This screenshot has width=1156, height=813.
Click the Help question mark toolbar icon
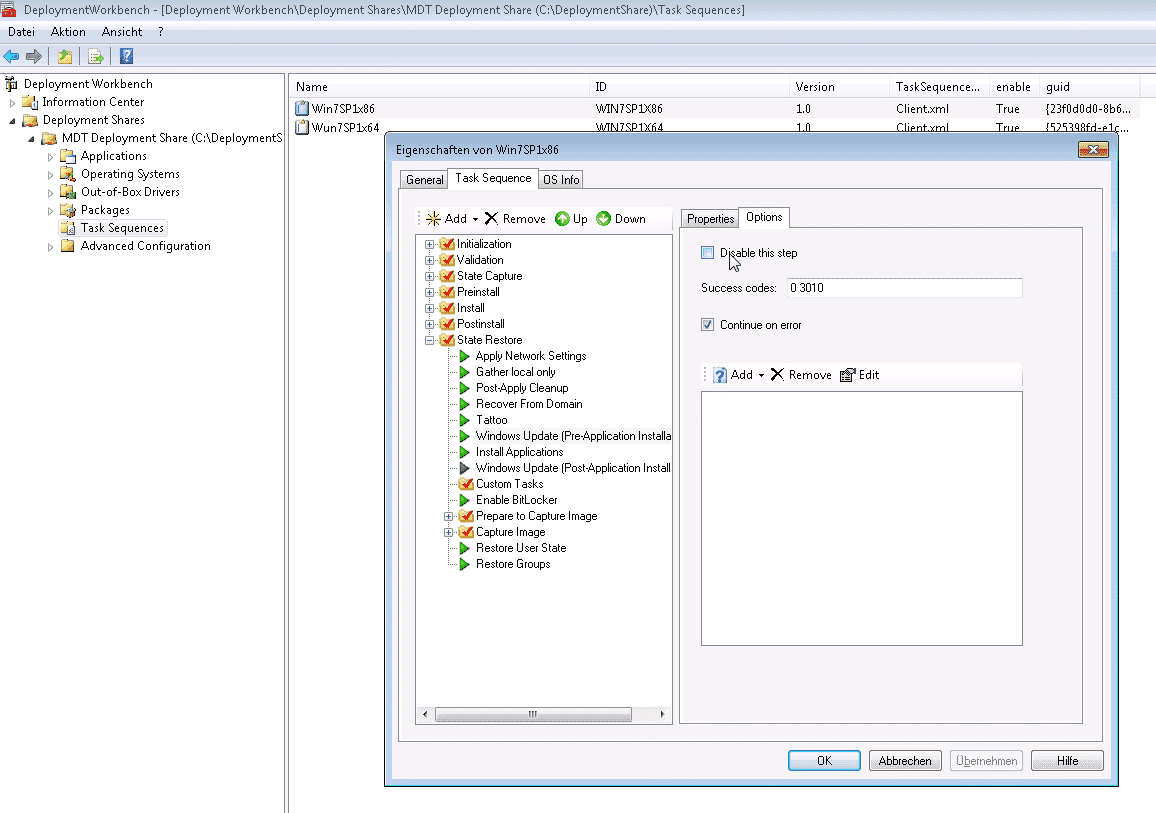point(127,56)
